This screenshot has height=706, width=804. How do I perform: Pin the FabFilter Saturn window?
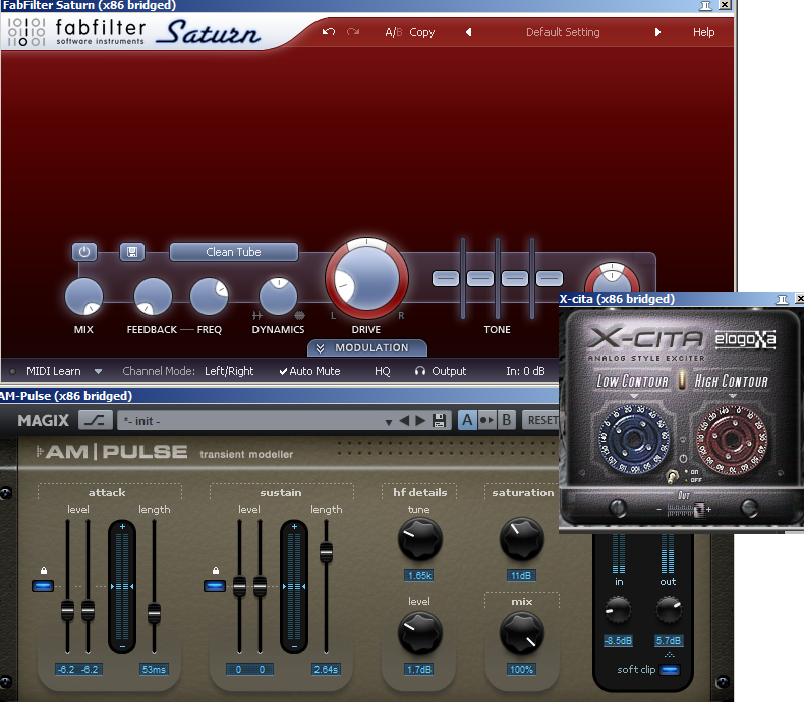(706, 5)
